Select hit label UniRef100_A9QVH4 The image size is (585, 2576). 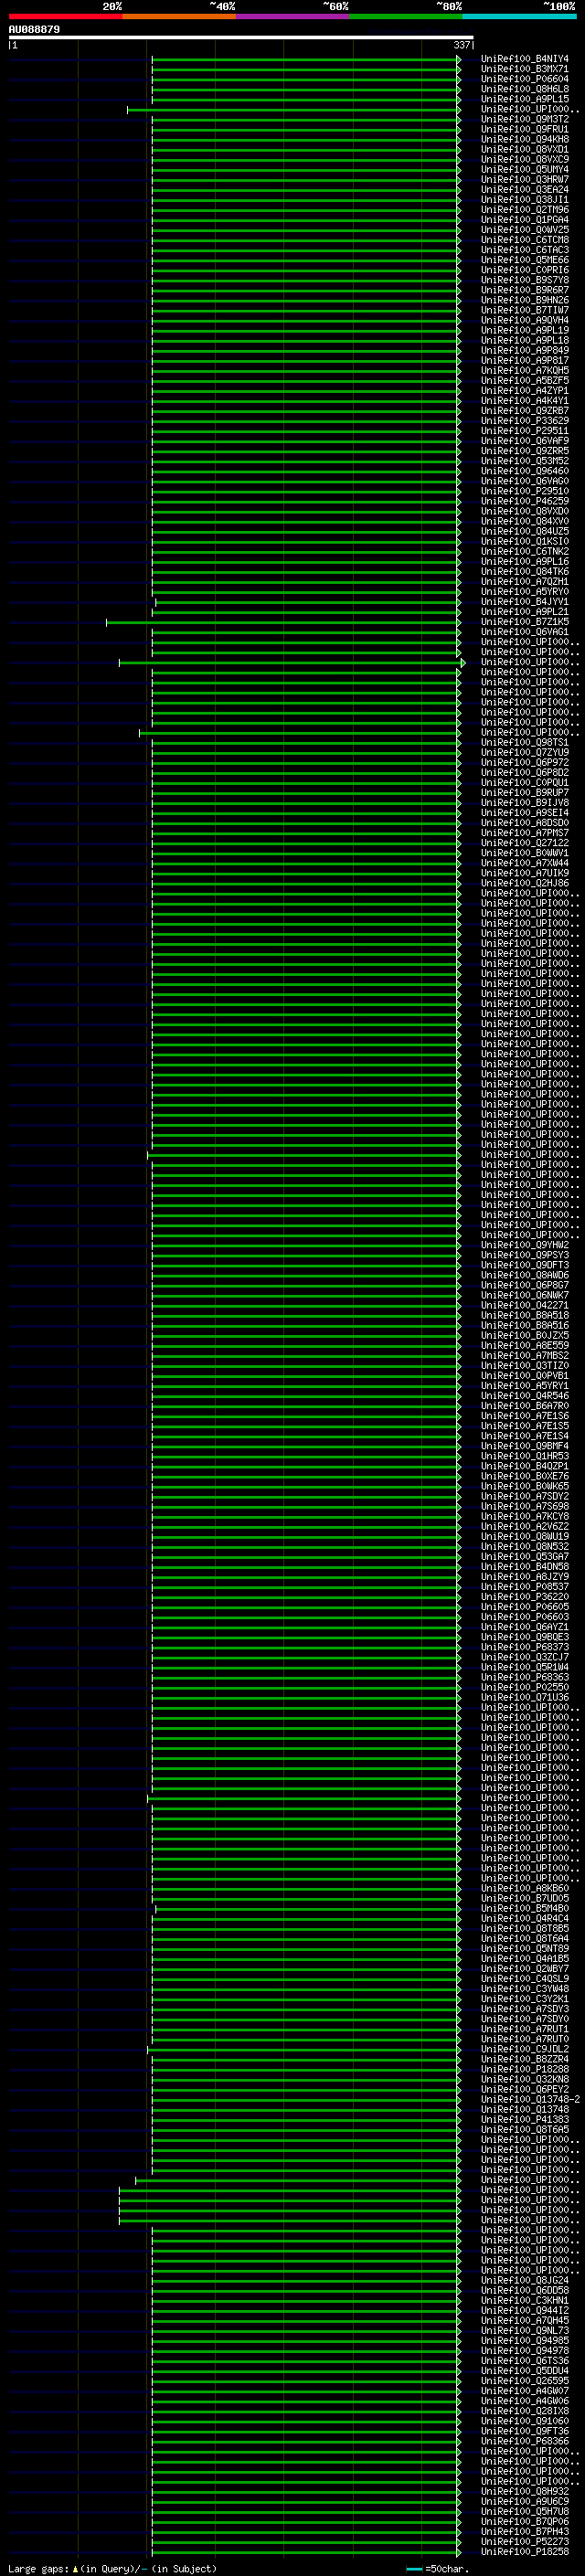point(525,320)
